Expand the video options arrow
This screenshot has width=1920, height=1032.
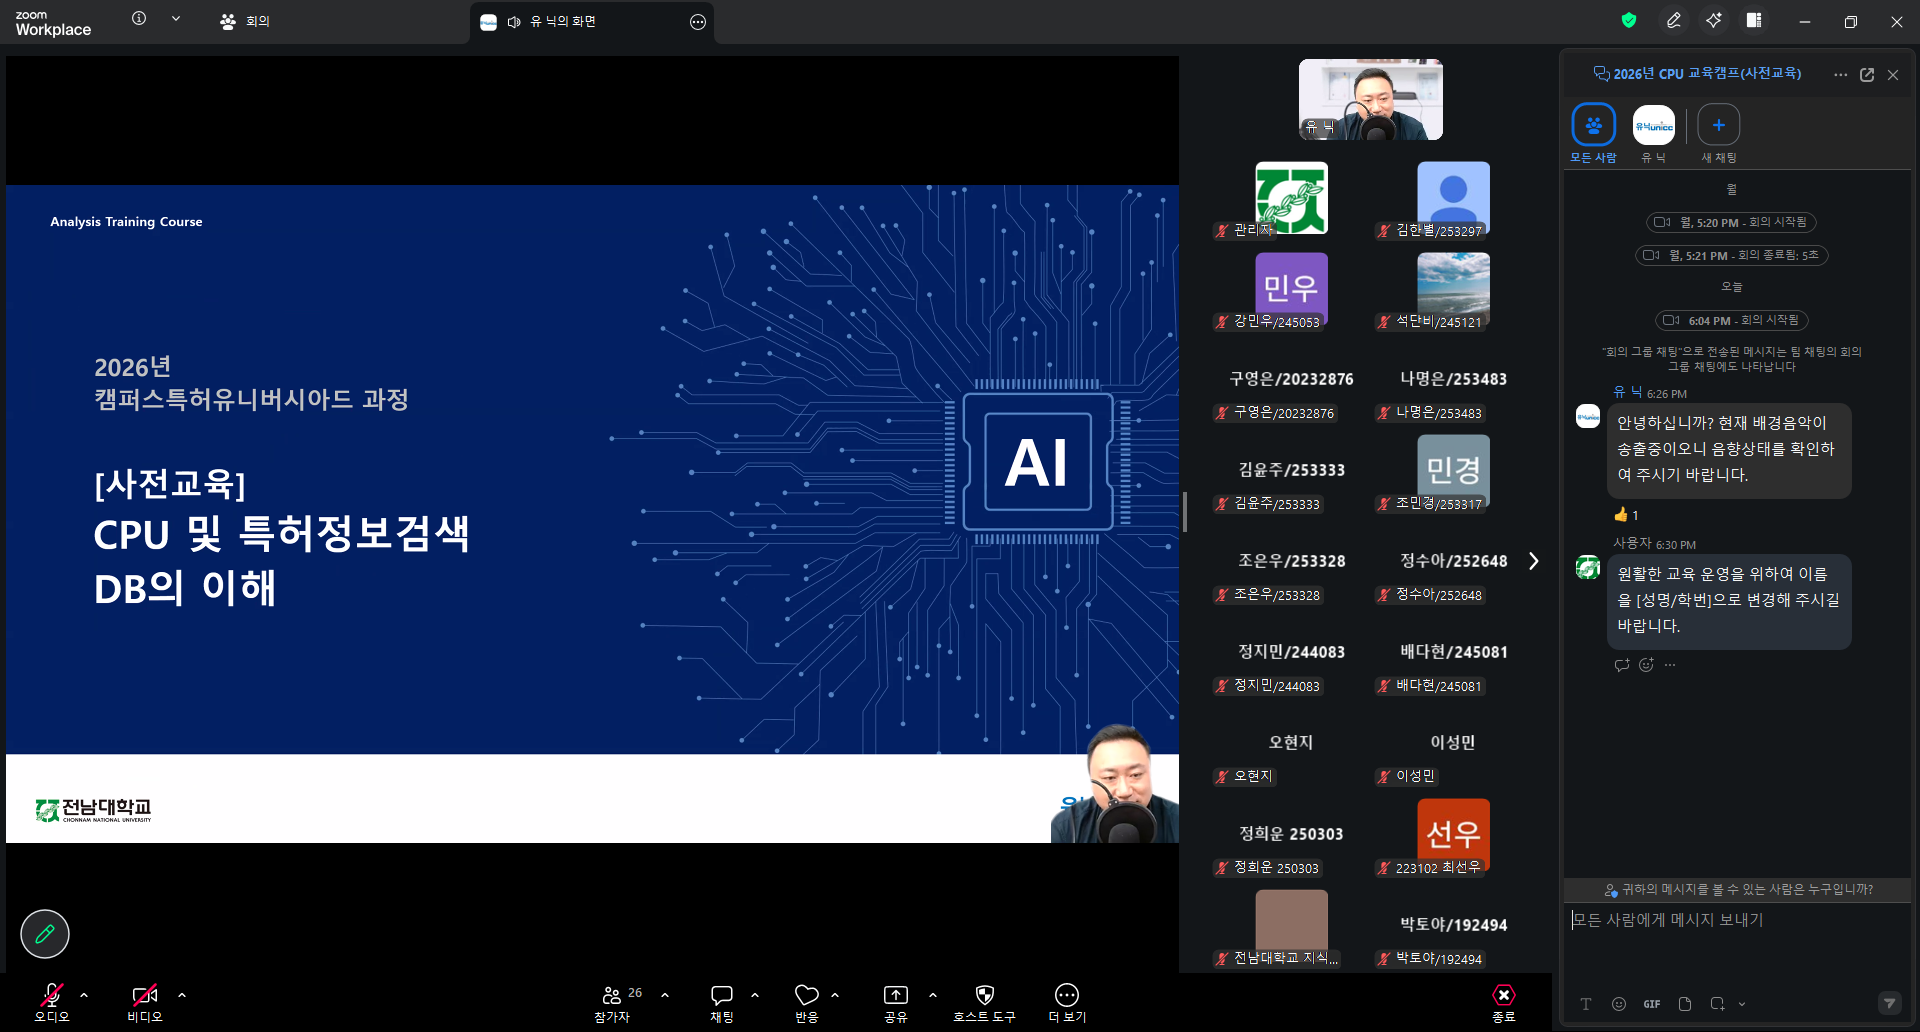[x=182, y=995]
